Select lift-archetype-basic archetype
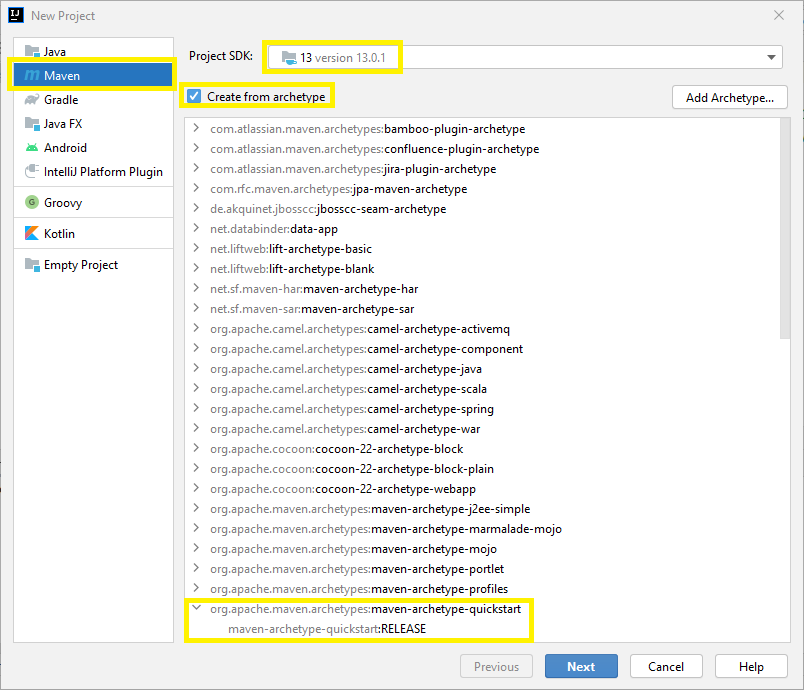This screenshot has height=690, width=804. [291, 249]
